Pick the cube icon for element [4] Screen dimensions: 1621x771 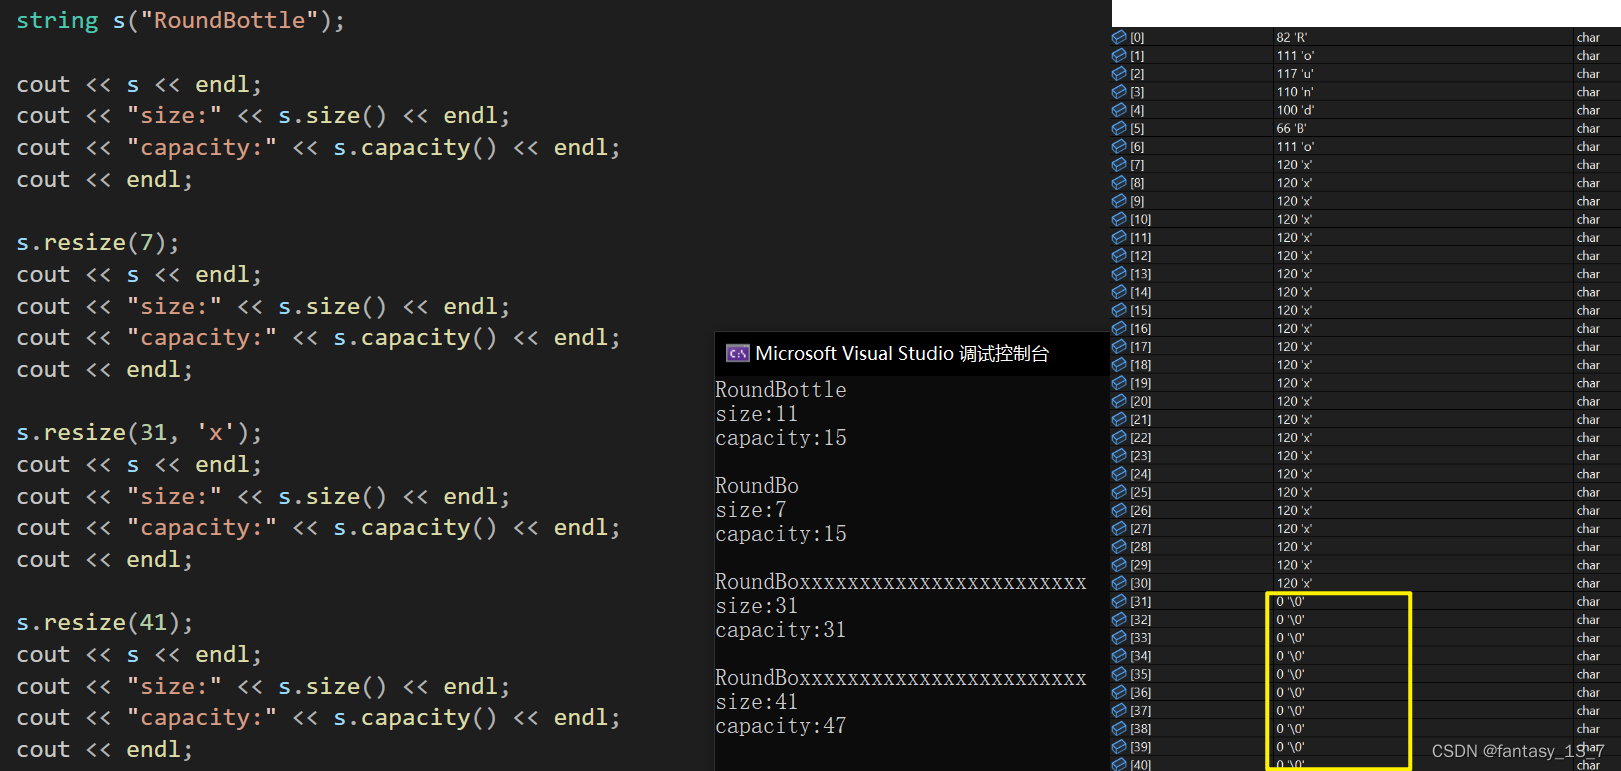(1119, 110)
